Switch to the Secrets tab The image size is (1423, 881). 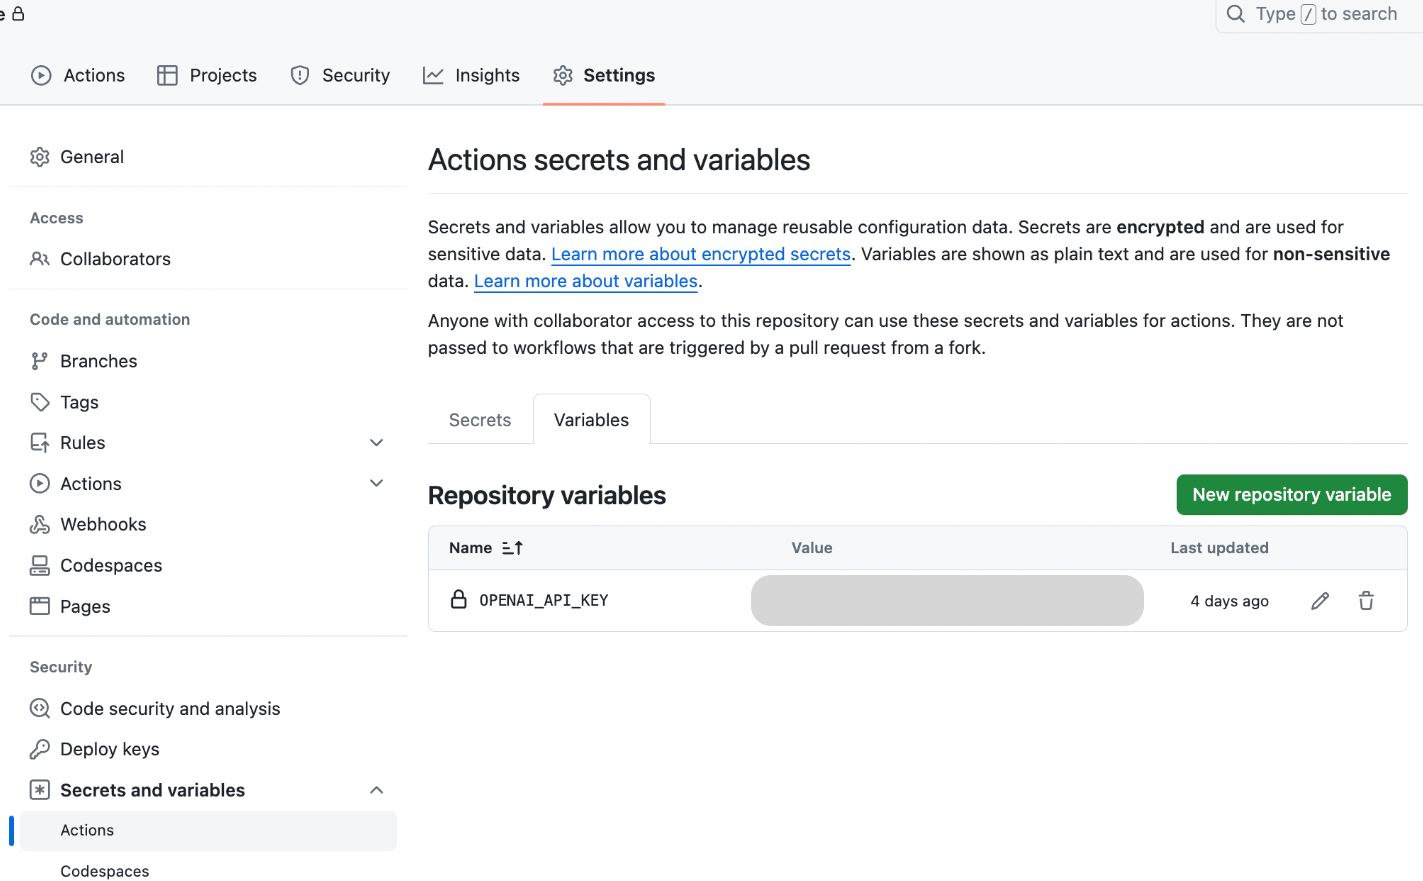479,419
